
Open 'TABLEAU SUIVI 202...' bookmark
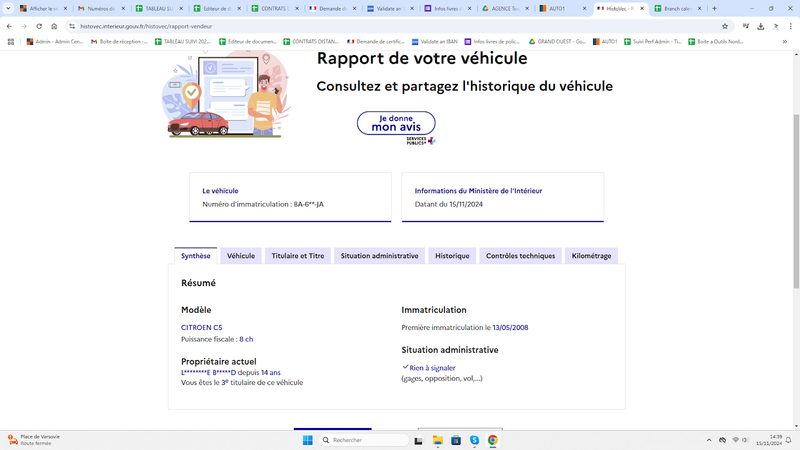pyautogui.click(x=183, y=41)
